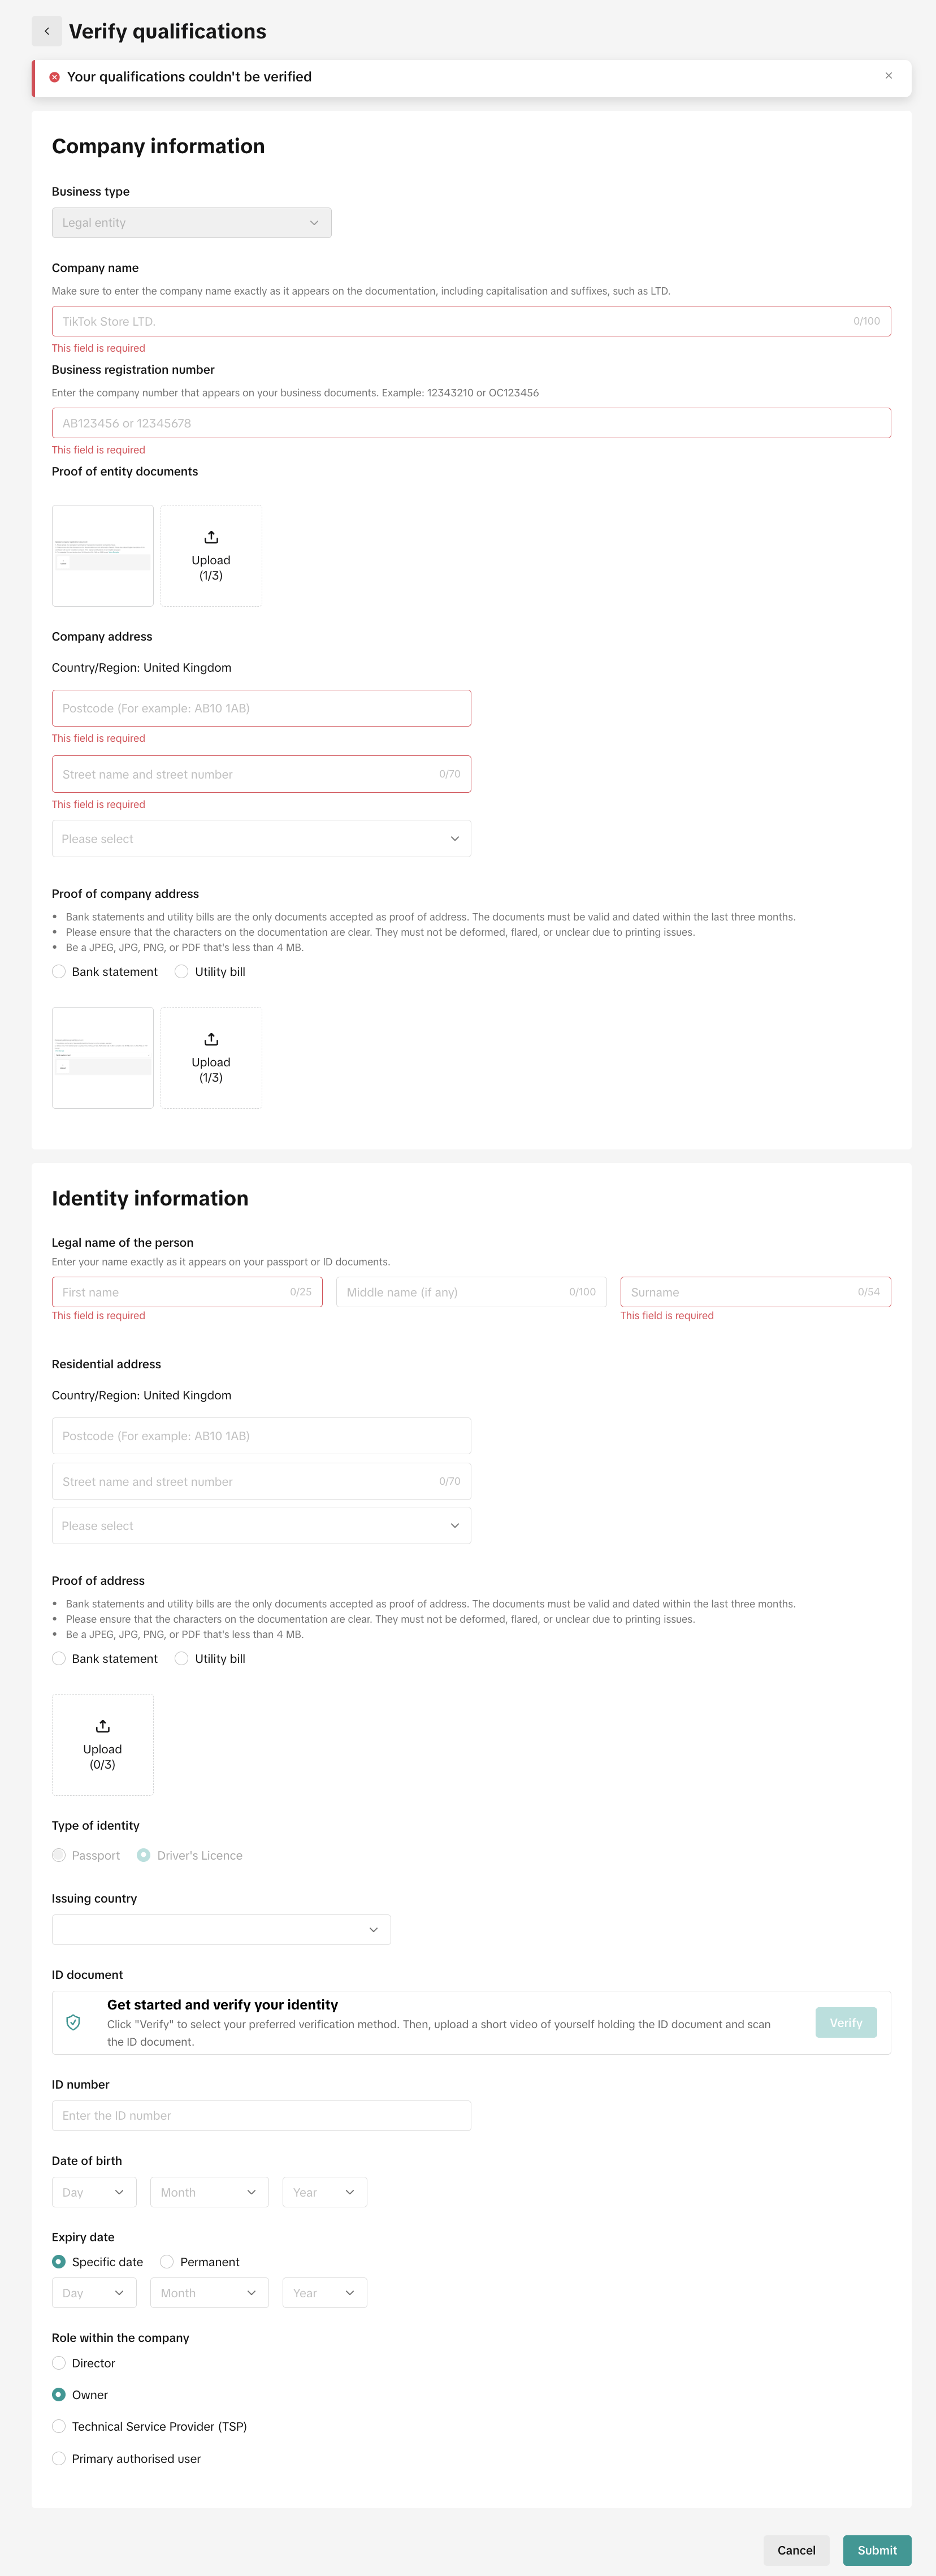This screenshot has height=2576, width=936.
Task: Click the shield icon in ID document box
Action: [x=73, y=2023]
